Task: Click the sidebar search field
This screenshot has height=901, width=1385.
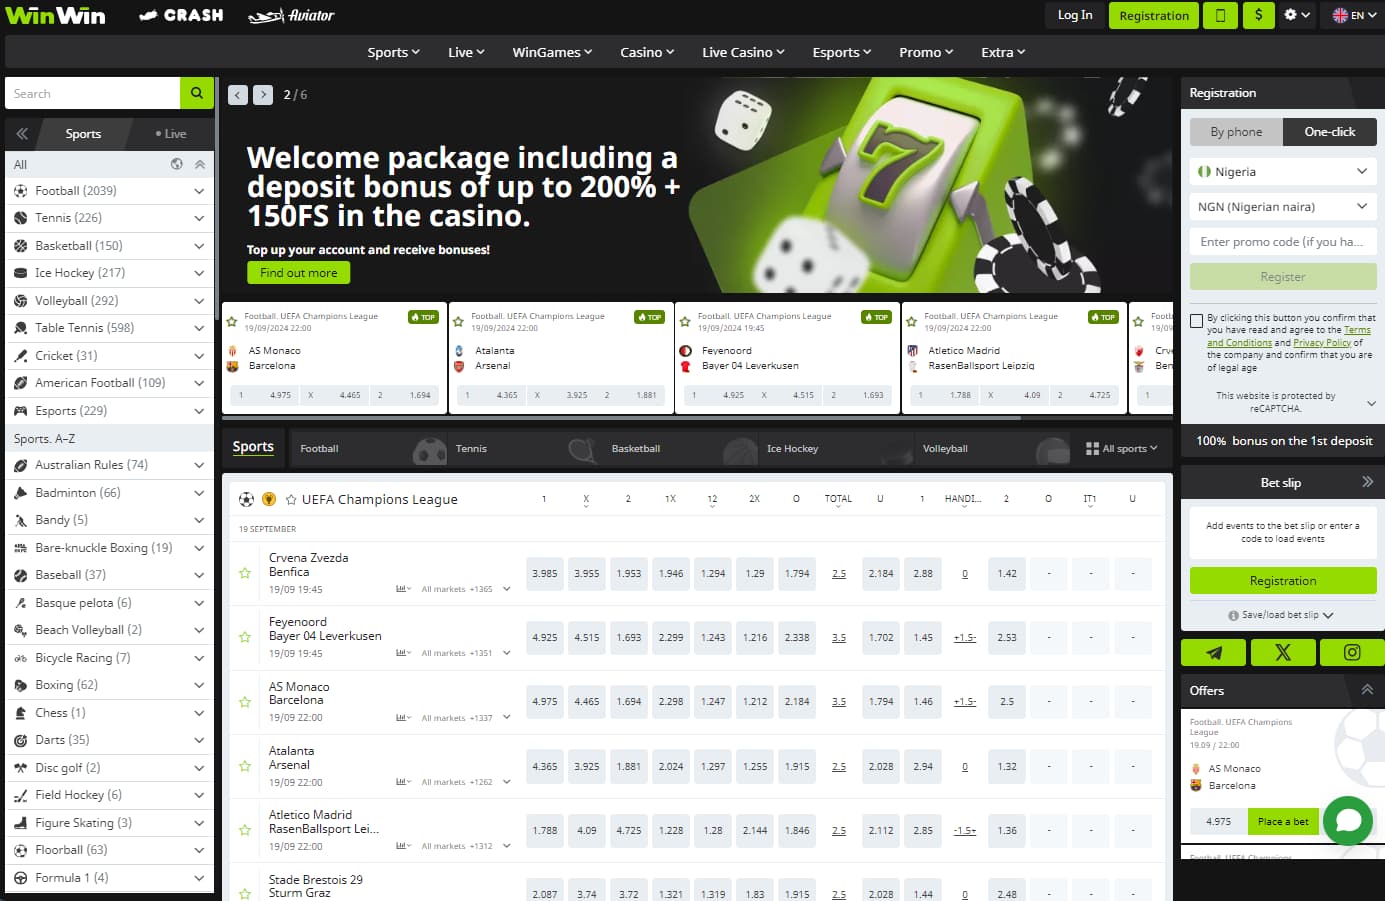Action: tap(92, 93)
